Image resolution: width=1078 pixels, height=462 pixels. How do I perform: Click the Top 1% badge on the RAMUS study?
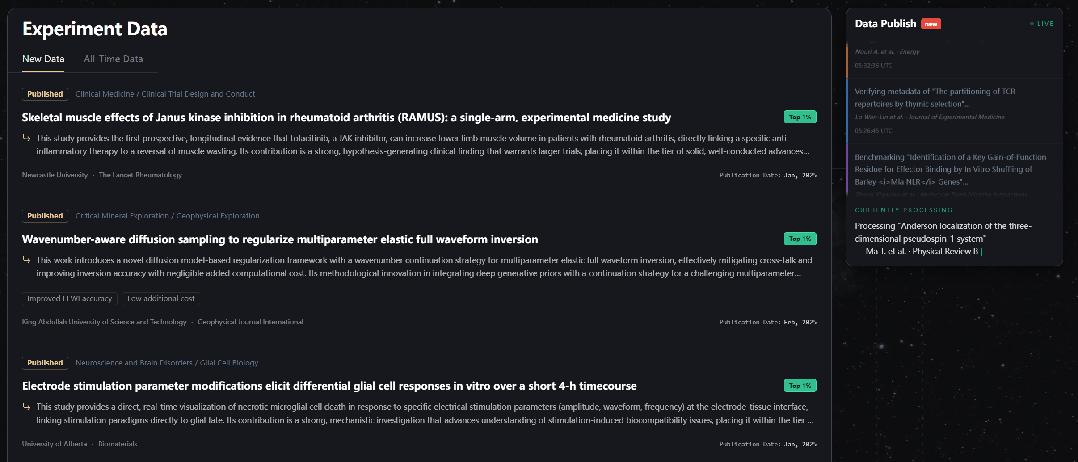(x=800, y=117)
